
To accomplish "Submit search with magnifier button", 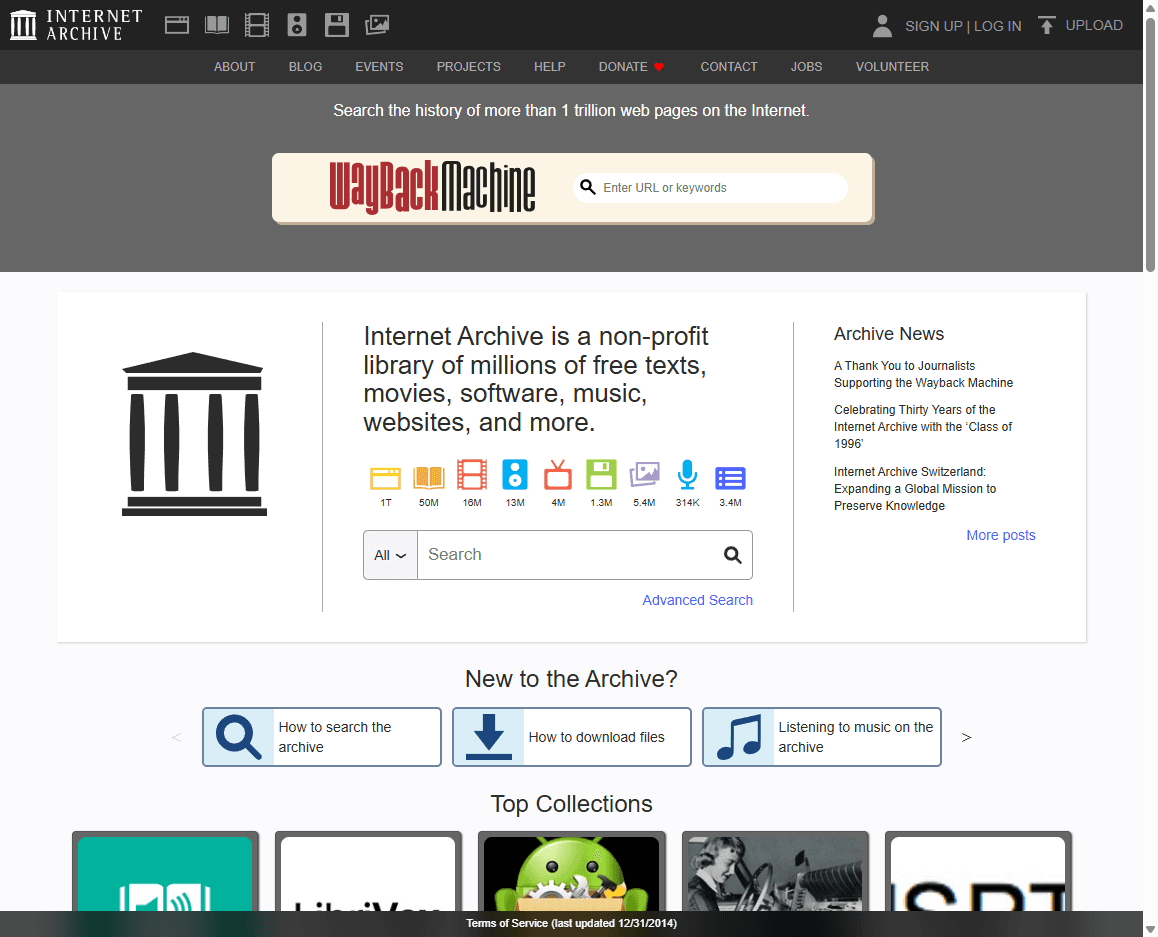I will [733, 555].
